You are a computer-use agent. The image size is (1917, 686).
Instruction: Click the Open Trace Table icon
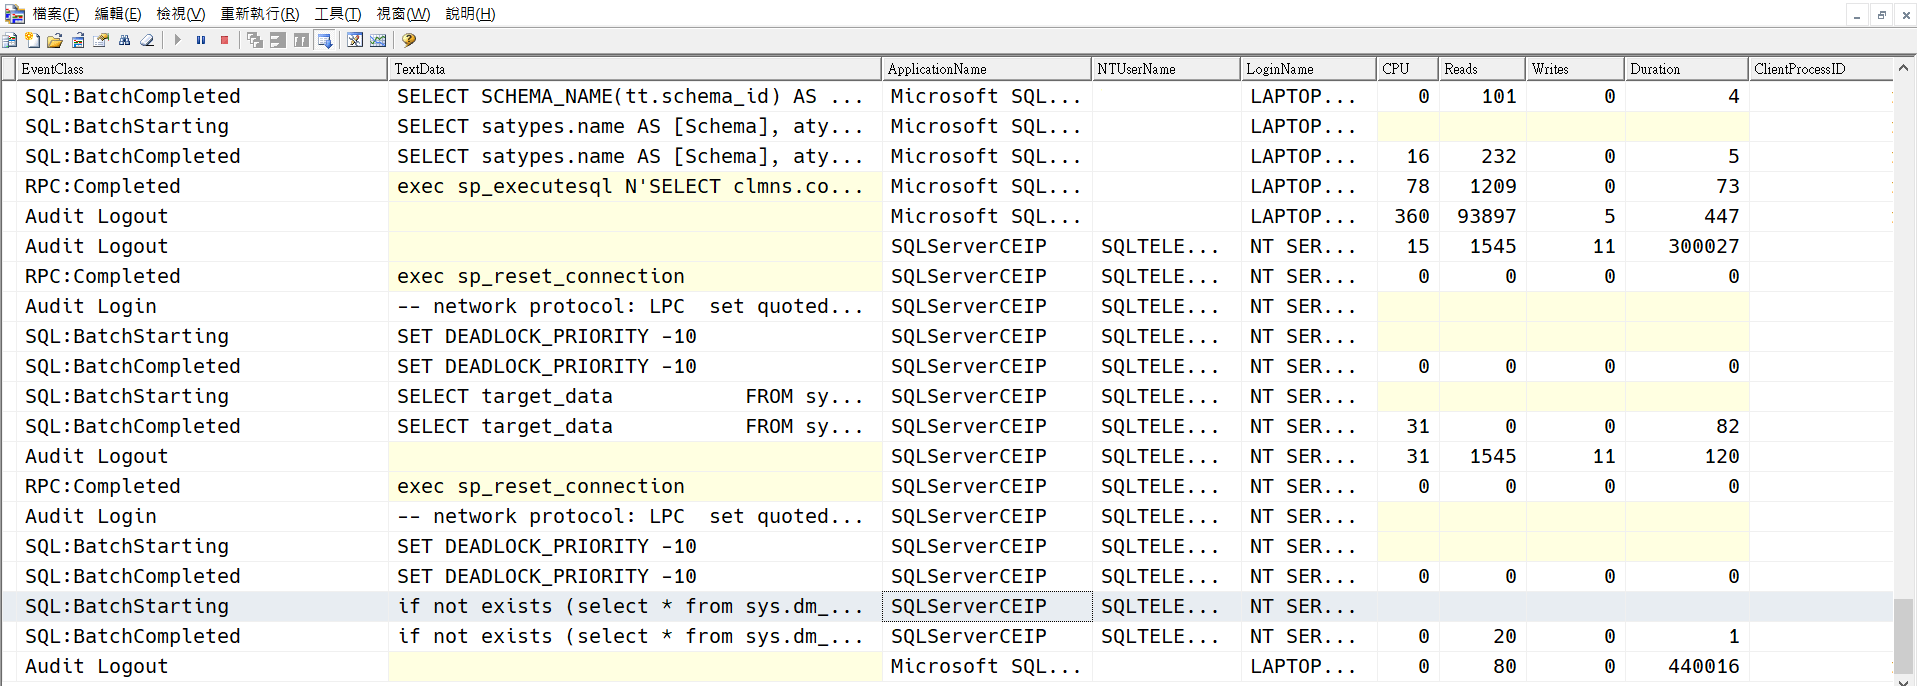[78, 40]
